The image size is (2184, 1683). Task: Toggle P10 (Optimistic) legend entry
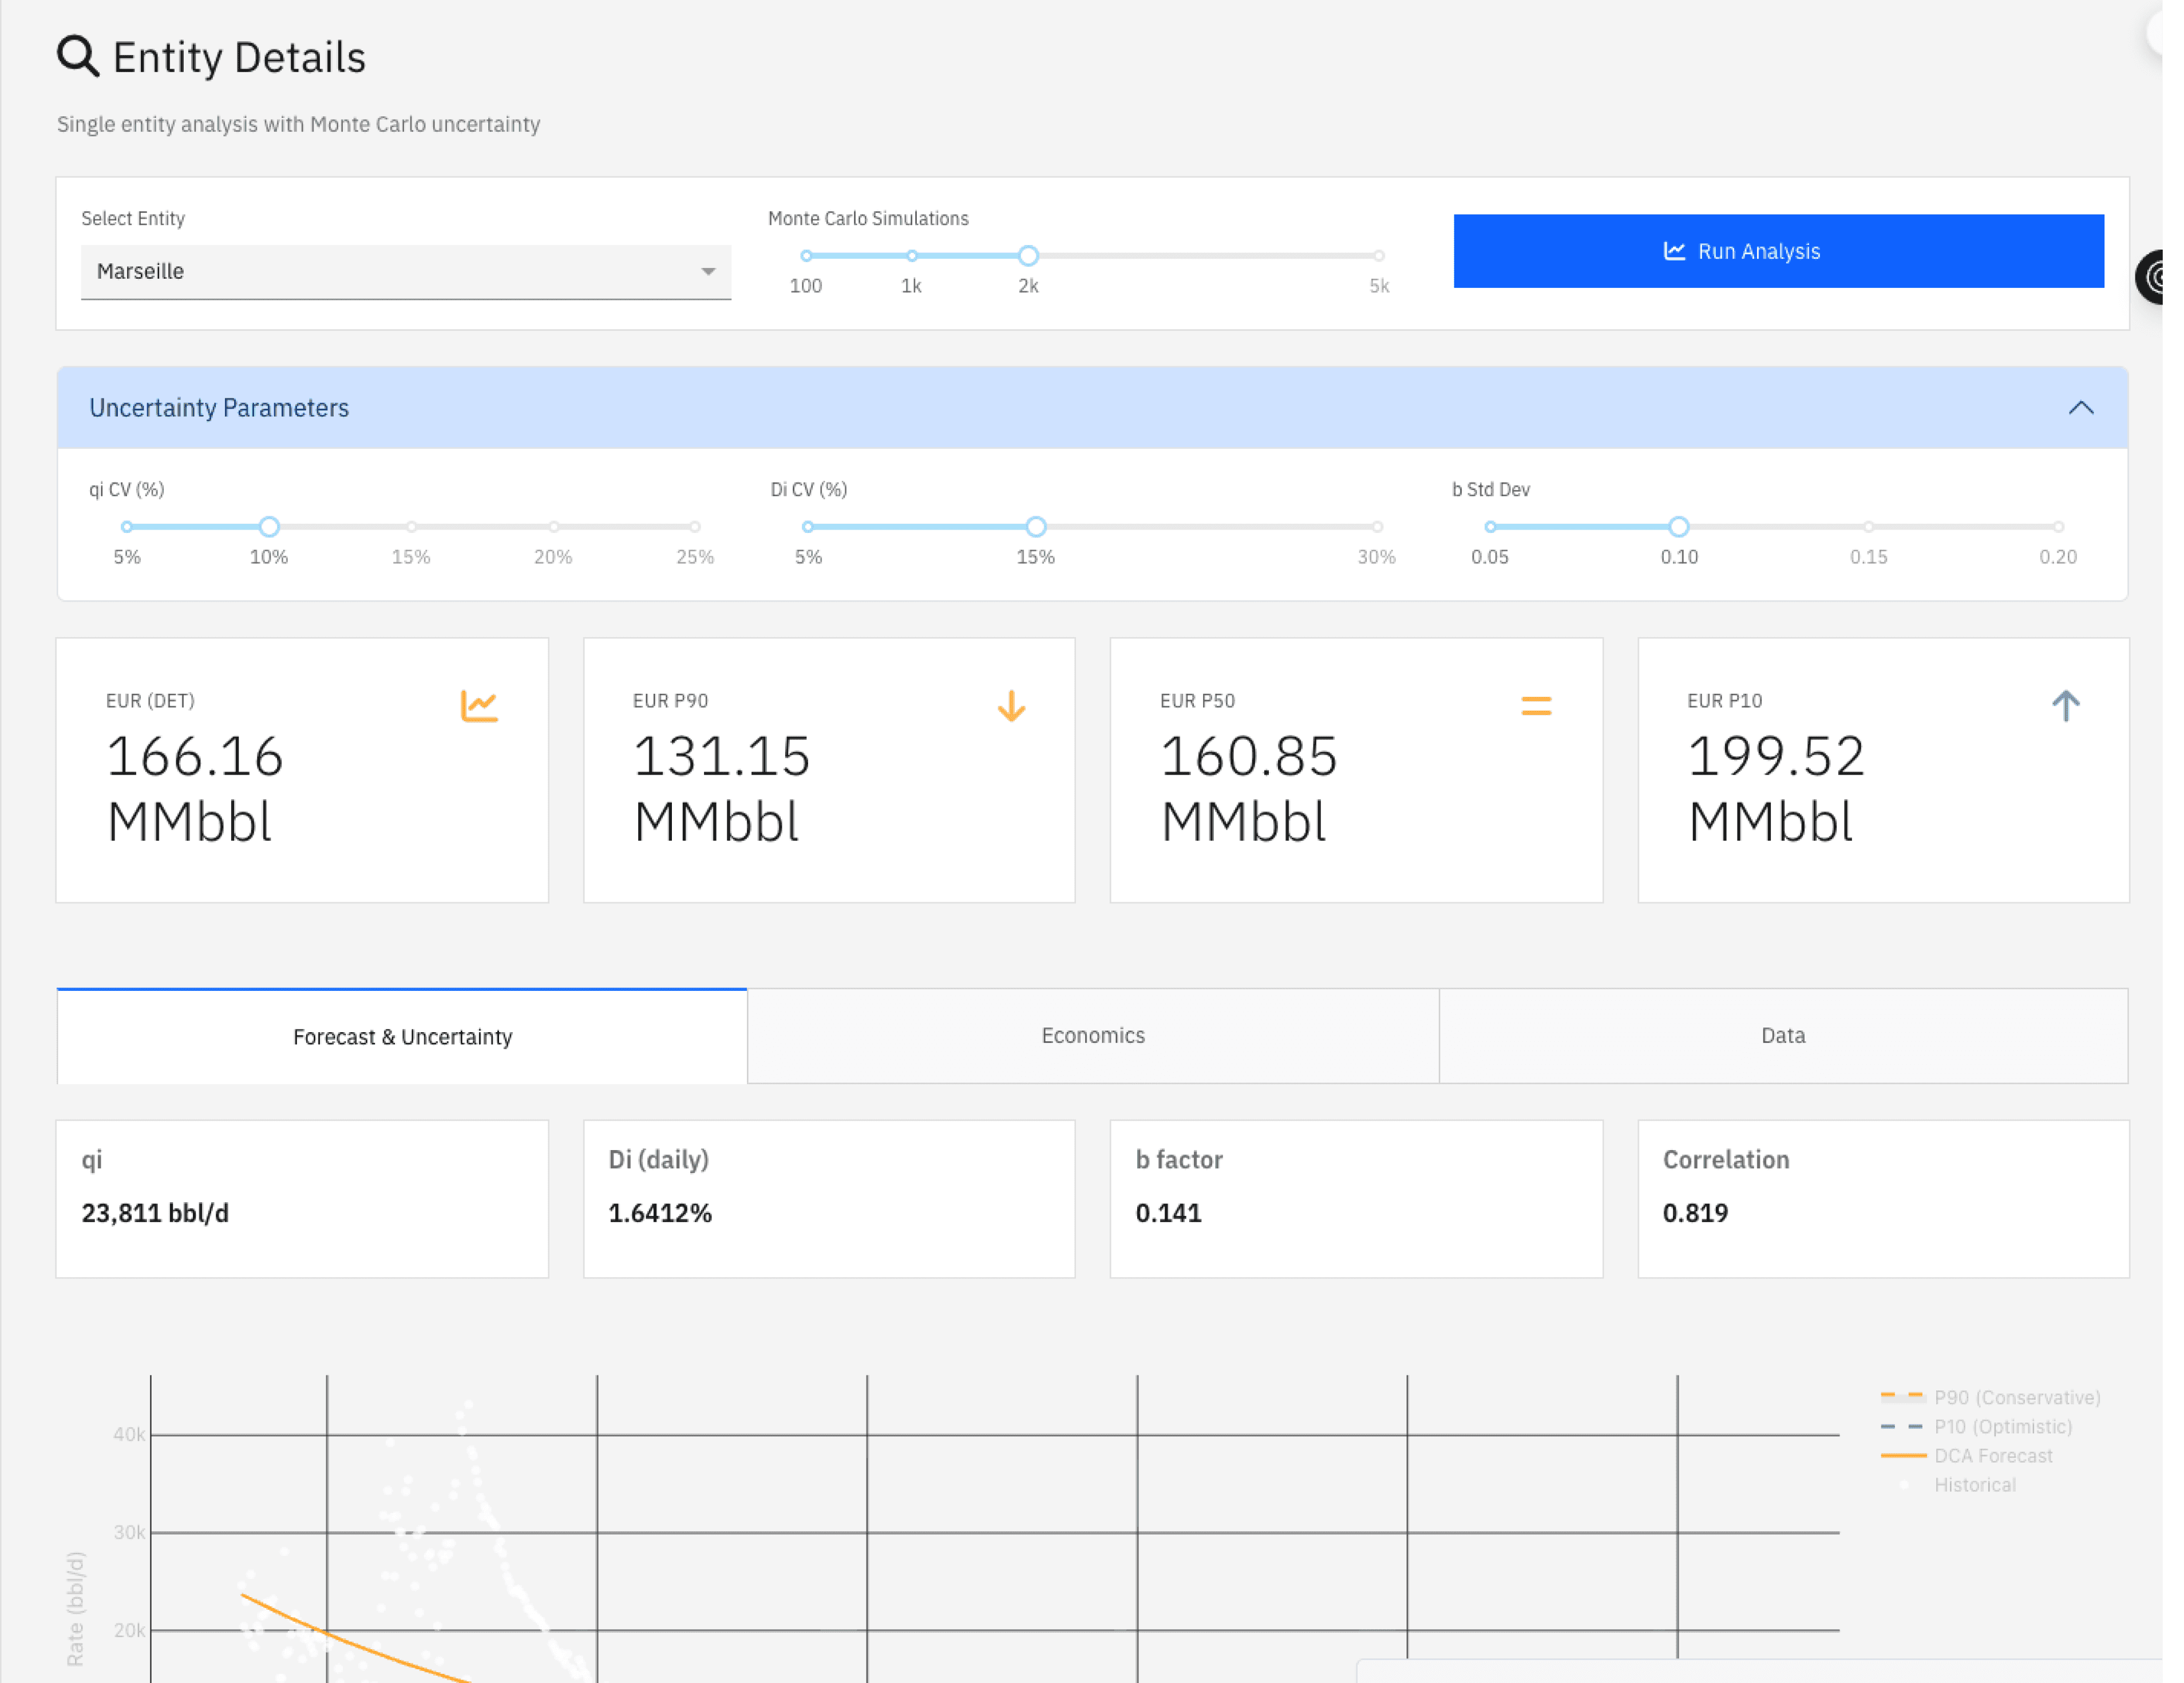pyautogui.click(x=2001, y=1426)
